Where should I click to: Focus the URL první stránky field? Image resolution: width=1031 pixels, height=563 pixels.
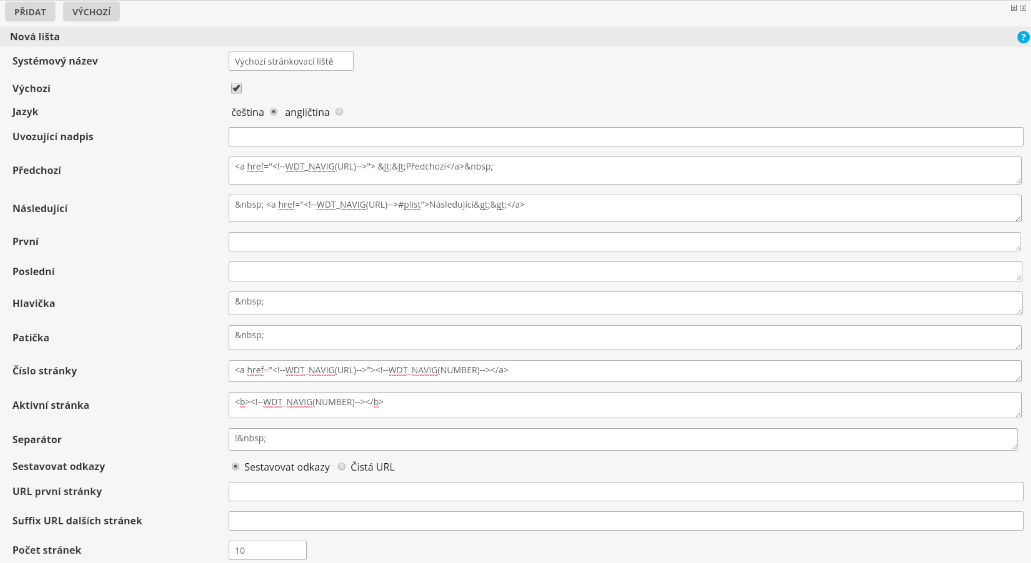(625, 492)
